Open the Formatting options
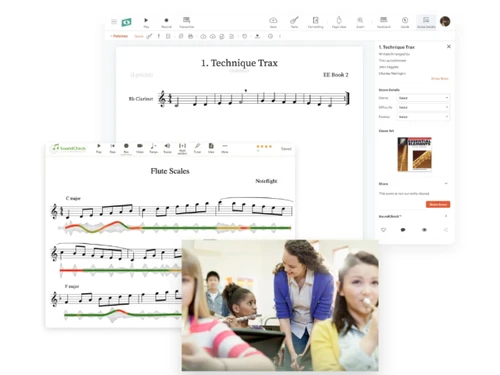Image resolution: width=500 pixels, height=375 pixels. (315, 22)
